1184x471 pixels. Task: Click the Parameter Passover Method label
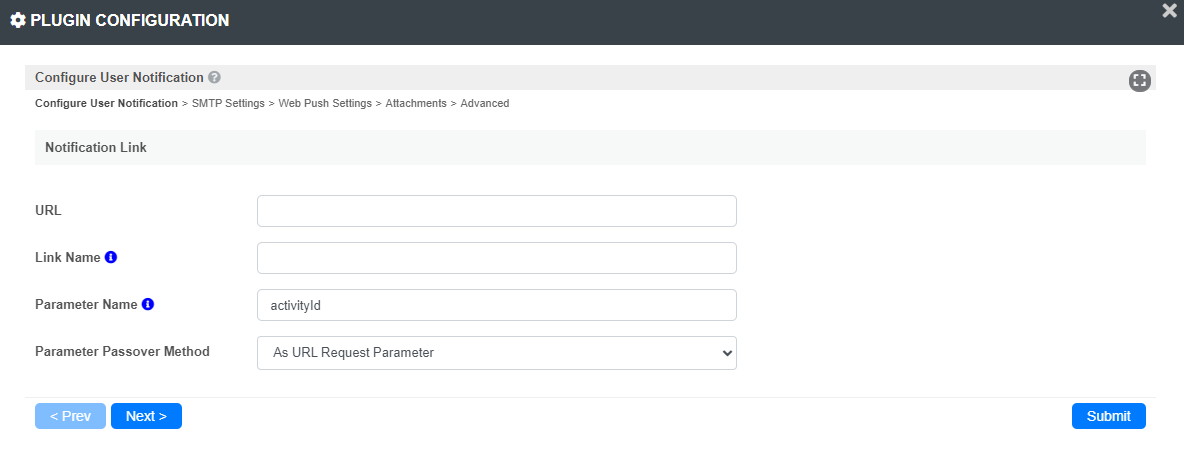122,351
